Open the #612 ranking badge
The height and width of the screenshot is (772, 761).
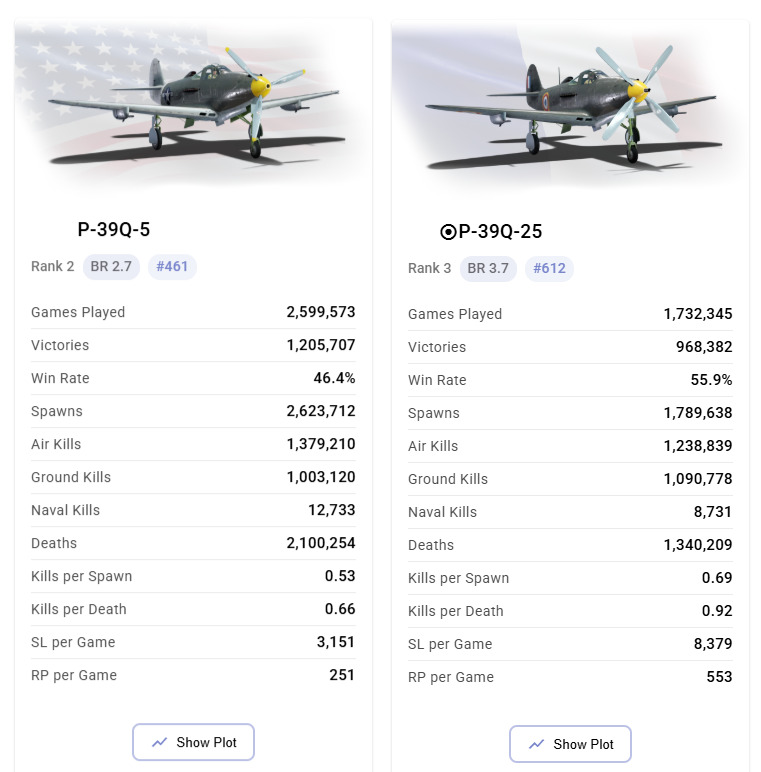pos(549,268)
